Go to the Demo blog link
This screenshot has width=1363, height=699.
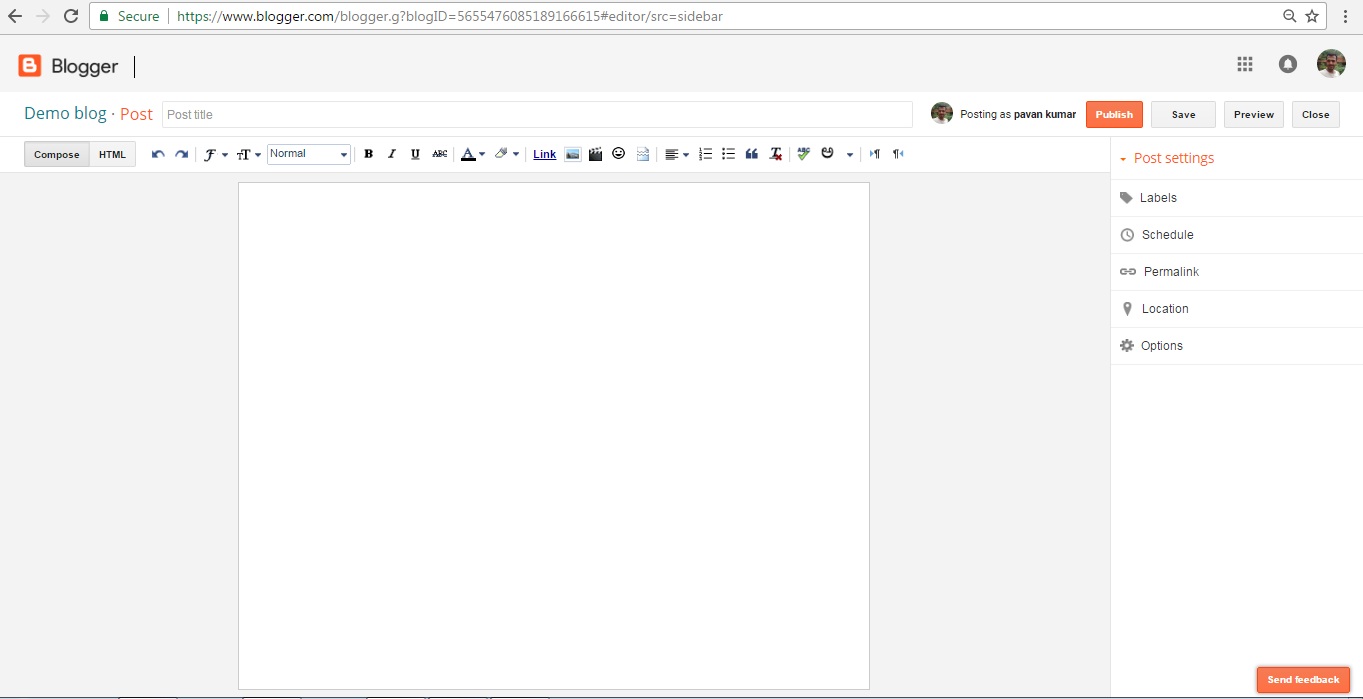click(65, 113)
